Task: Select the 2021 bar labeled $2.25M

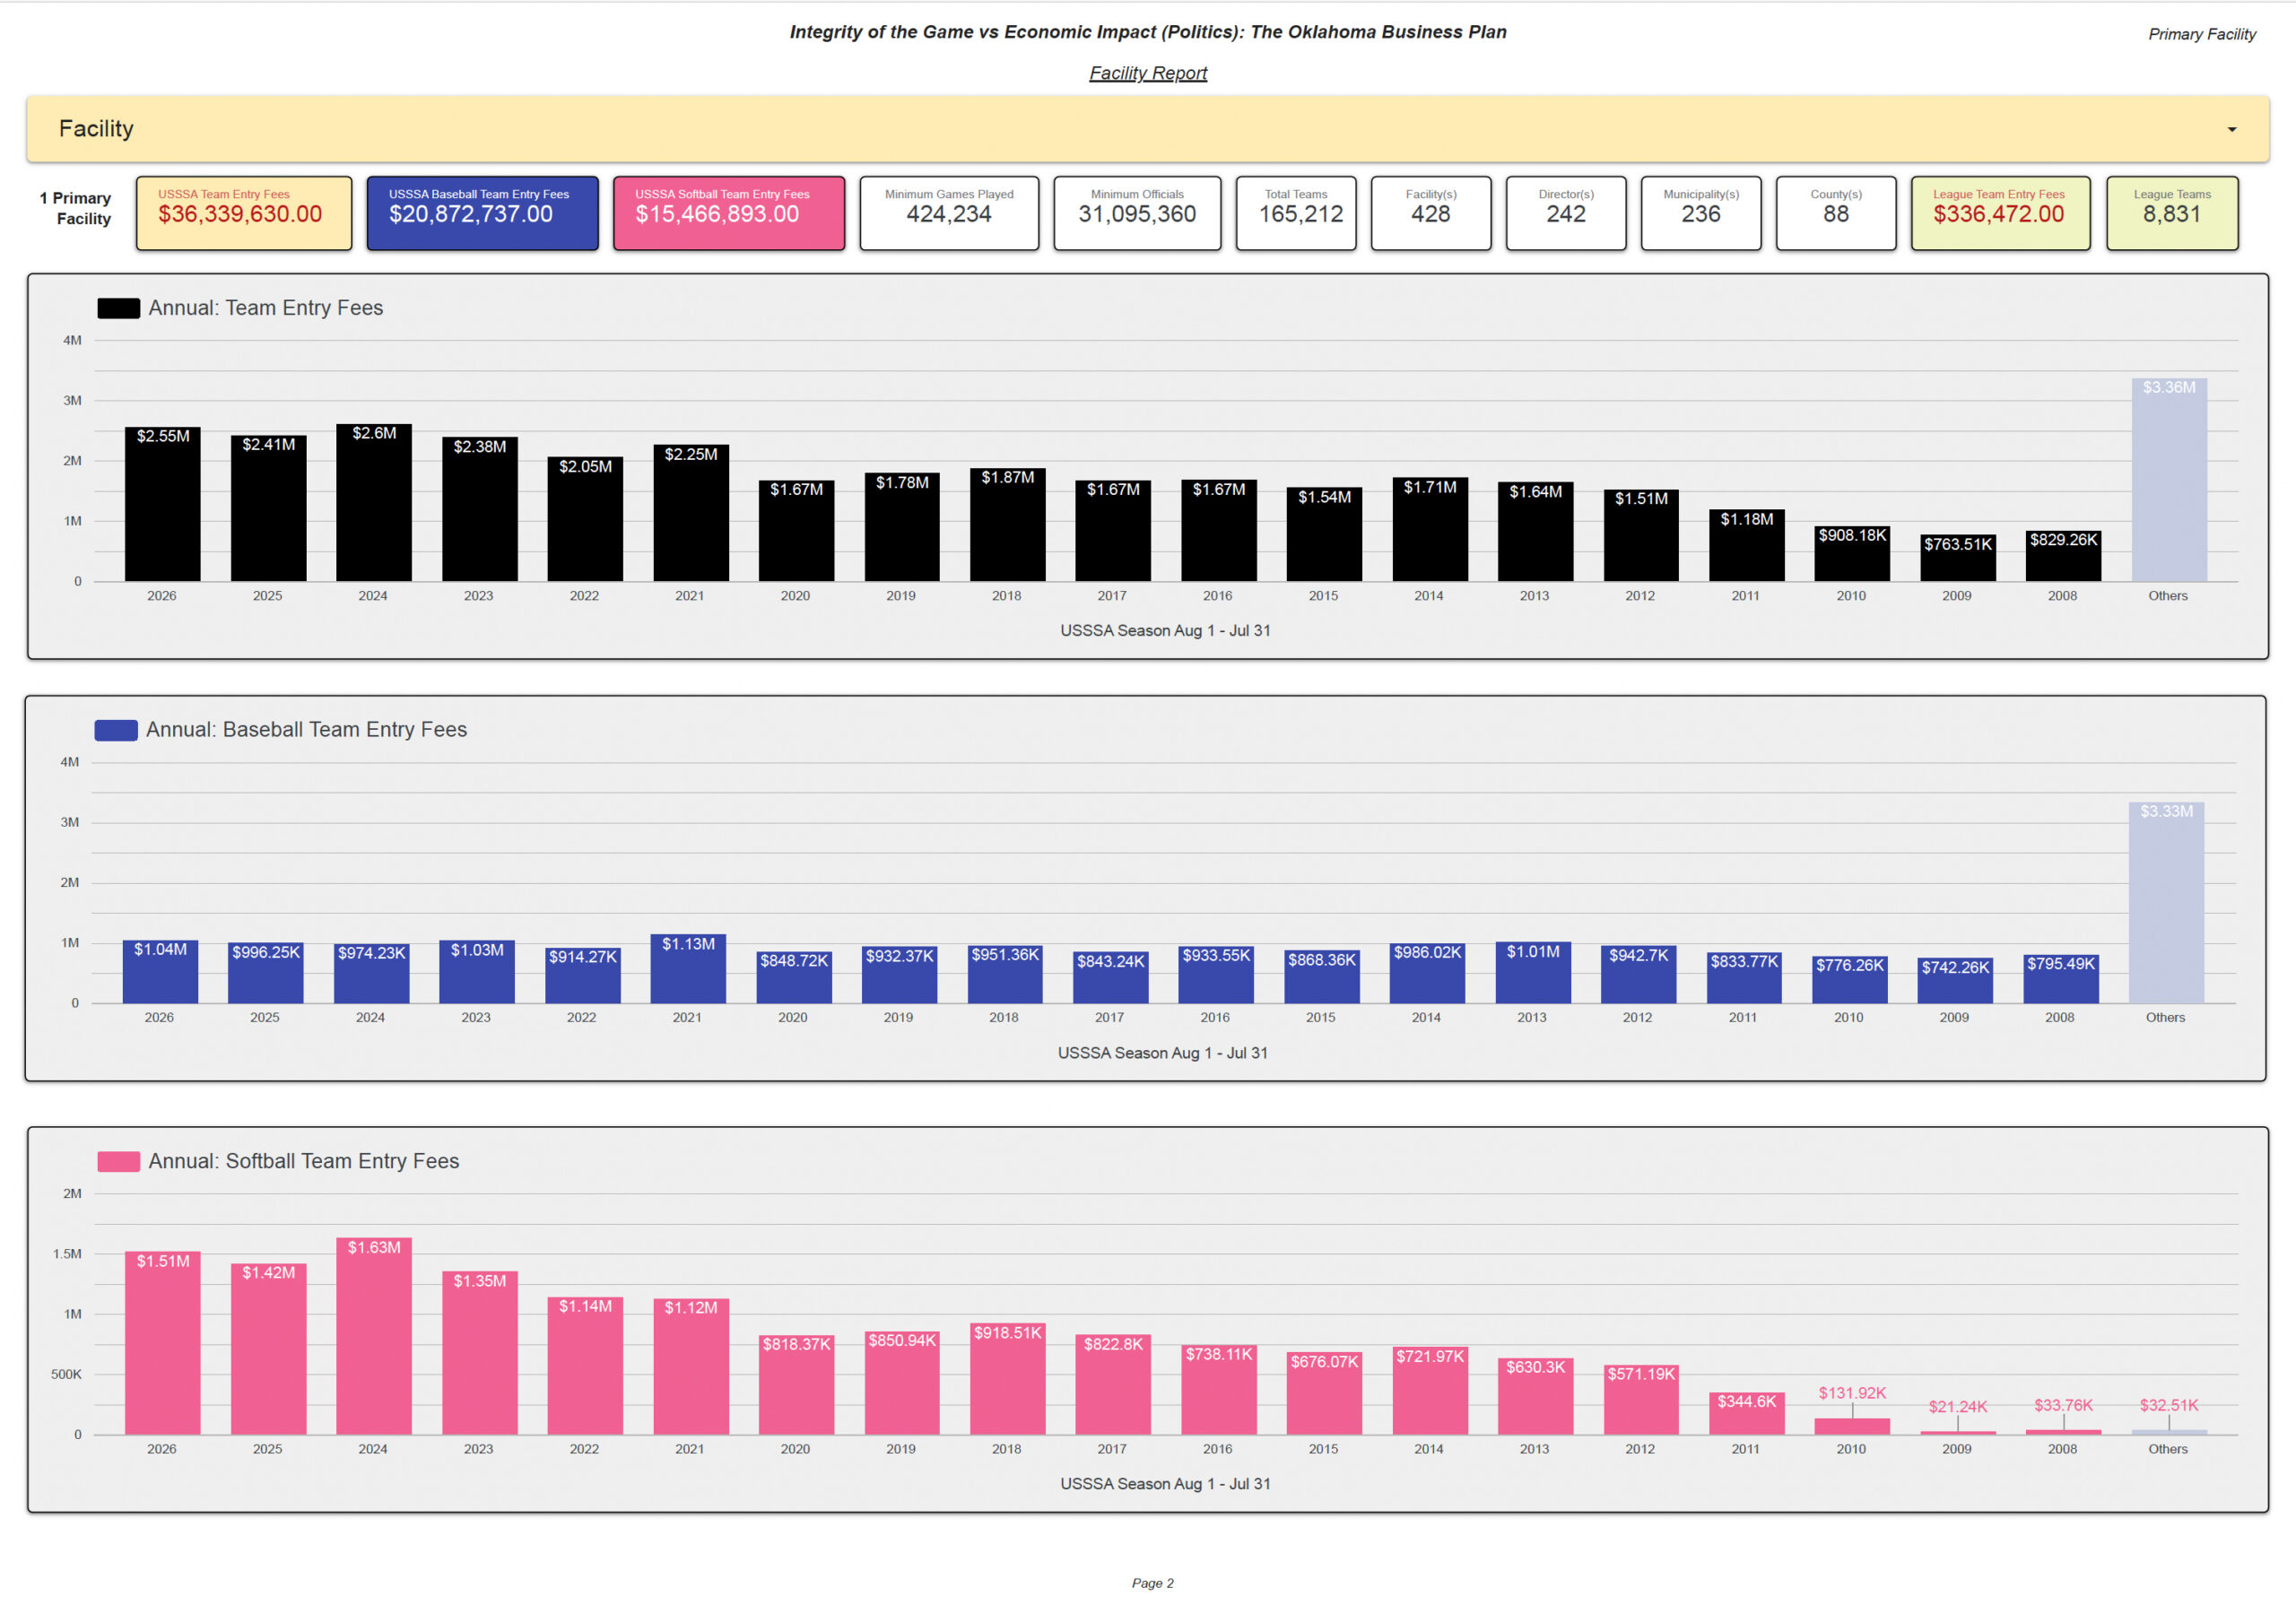Action: [x=691, y=513]
